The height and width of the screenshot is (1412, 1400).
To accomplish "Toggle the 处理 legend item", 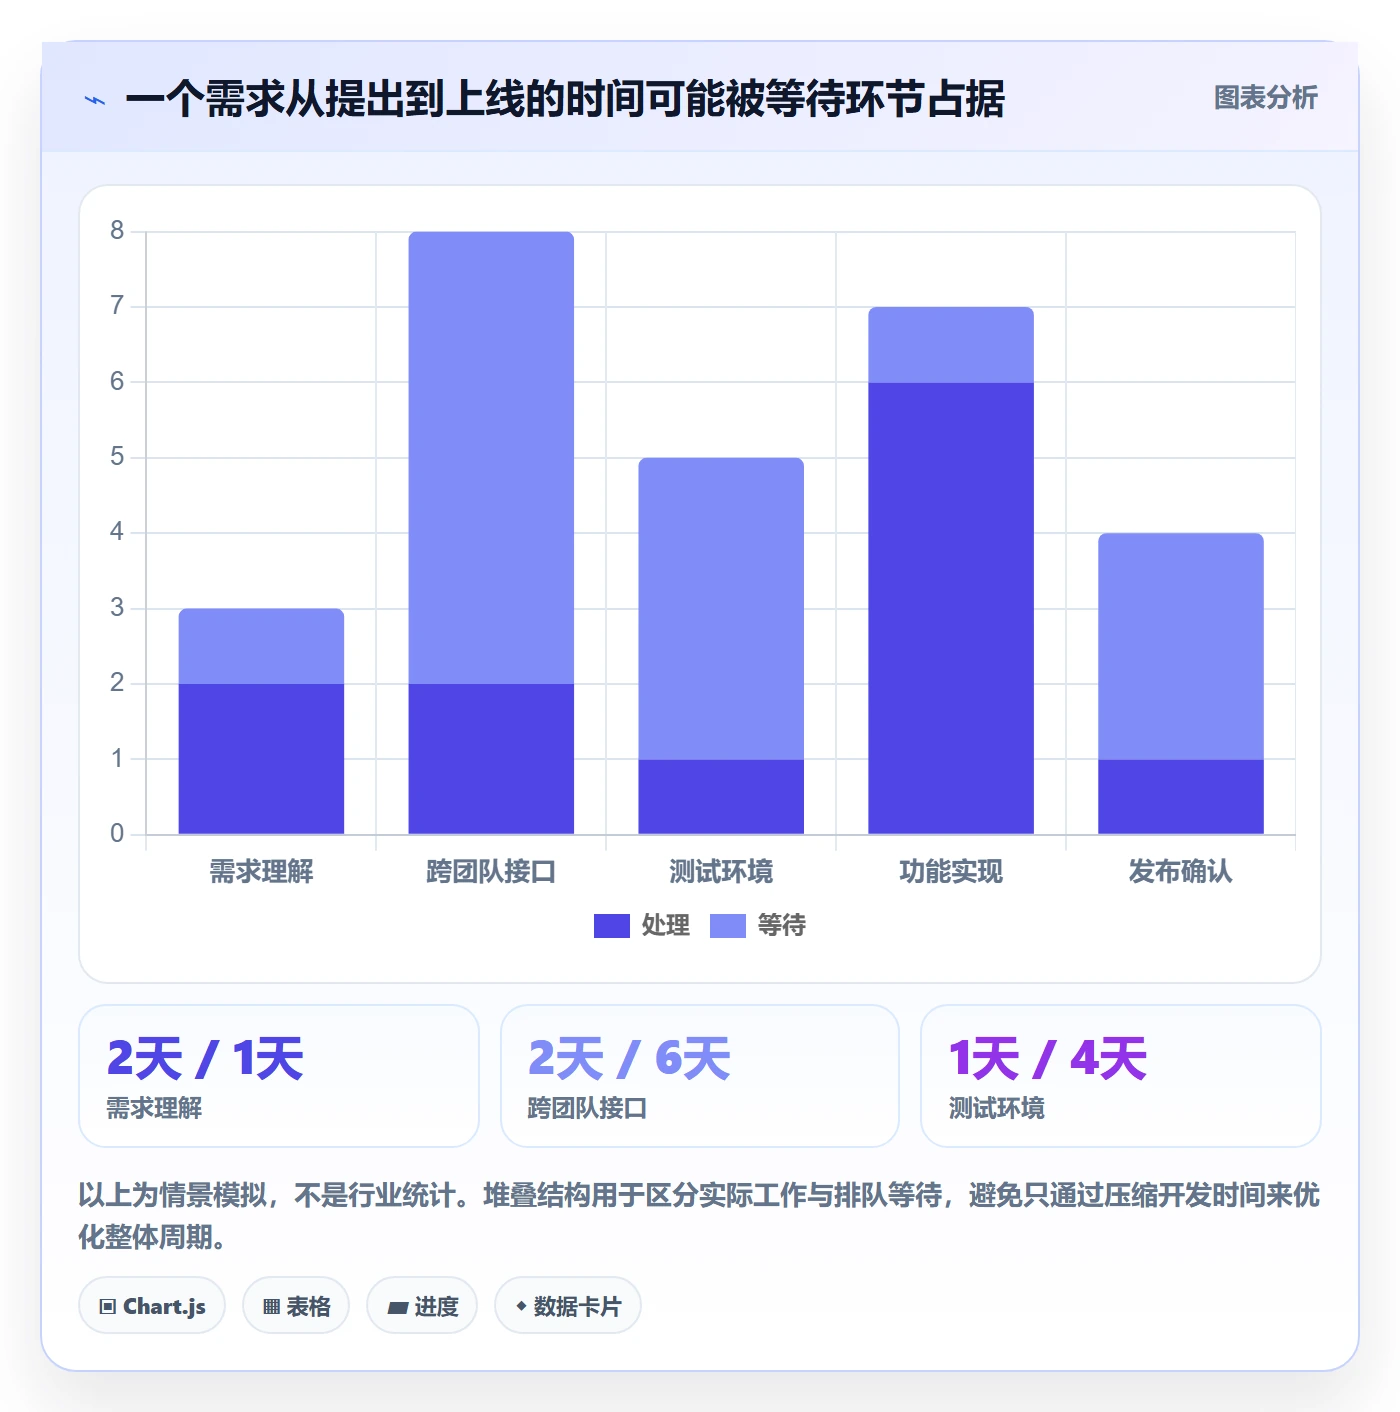I will 642,926.
